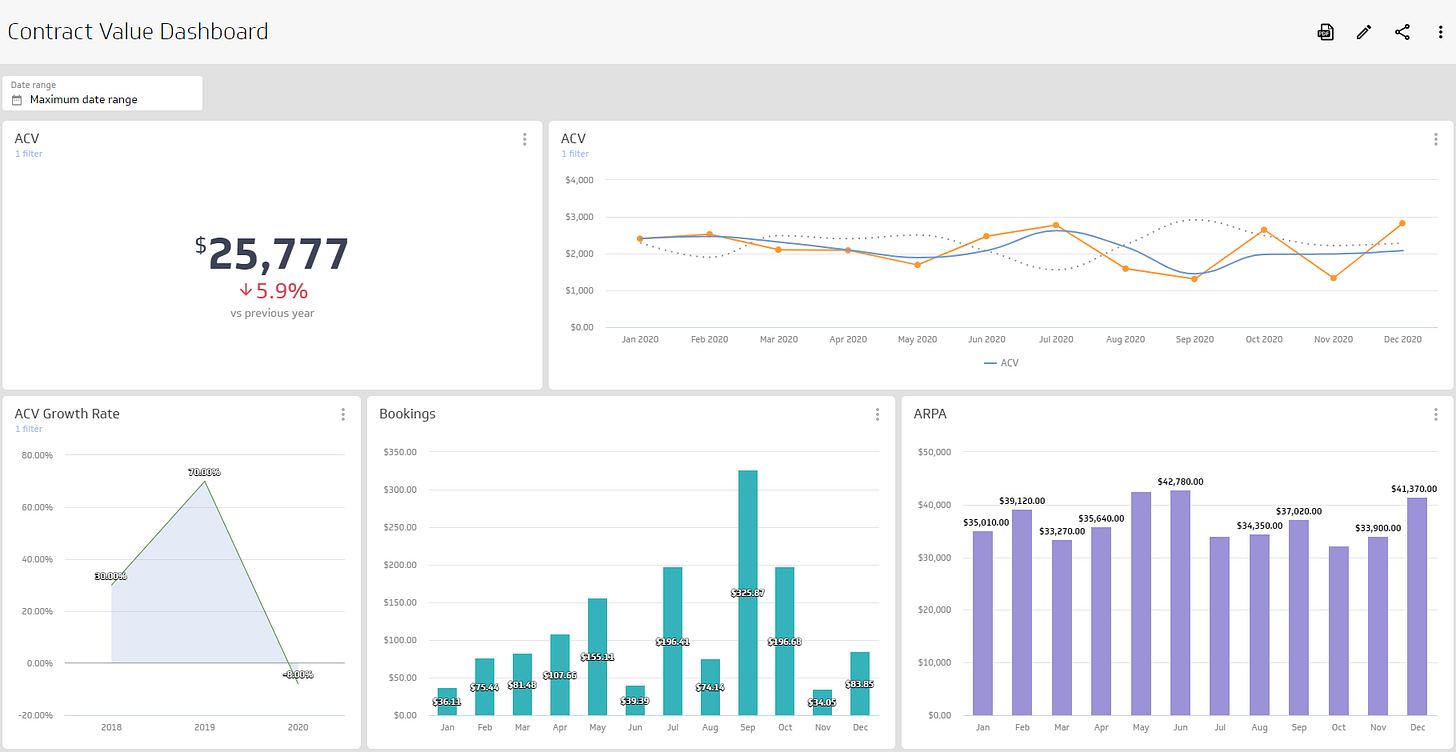Select the October Bookings bar
The width and height of the screenshot is (1456, 752).
(785, 641)
